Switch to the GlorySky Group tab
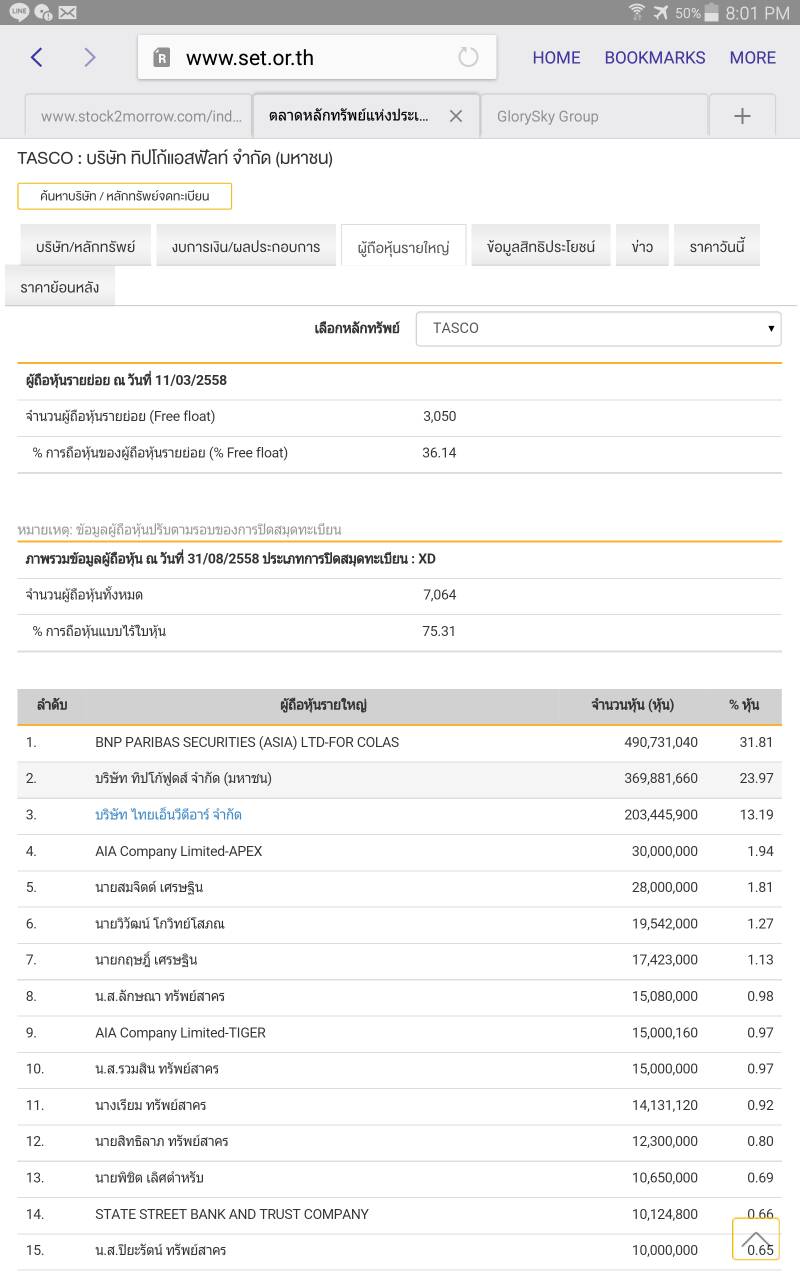 point(594,116)
